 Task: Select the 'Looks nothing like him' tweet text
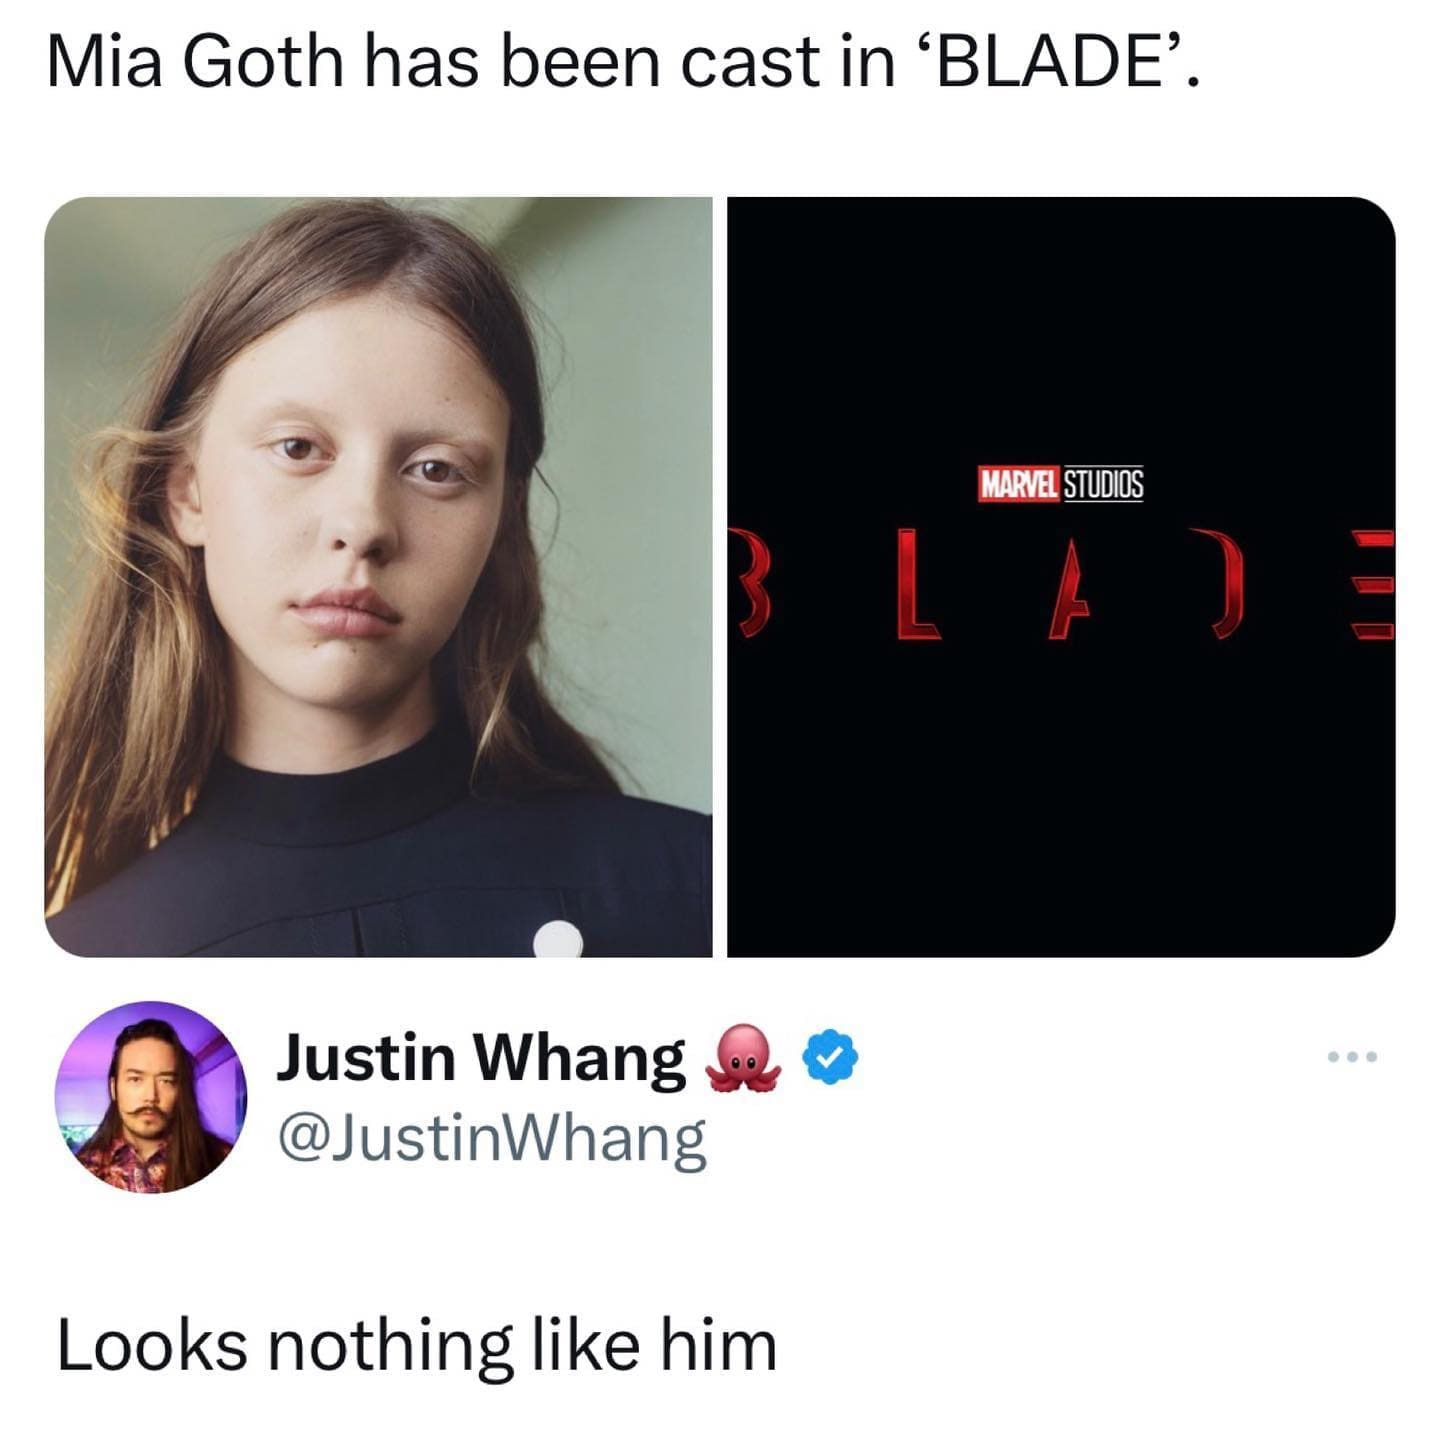(x=417, y=1345)
